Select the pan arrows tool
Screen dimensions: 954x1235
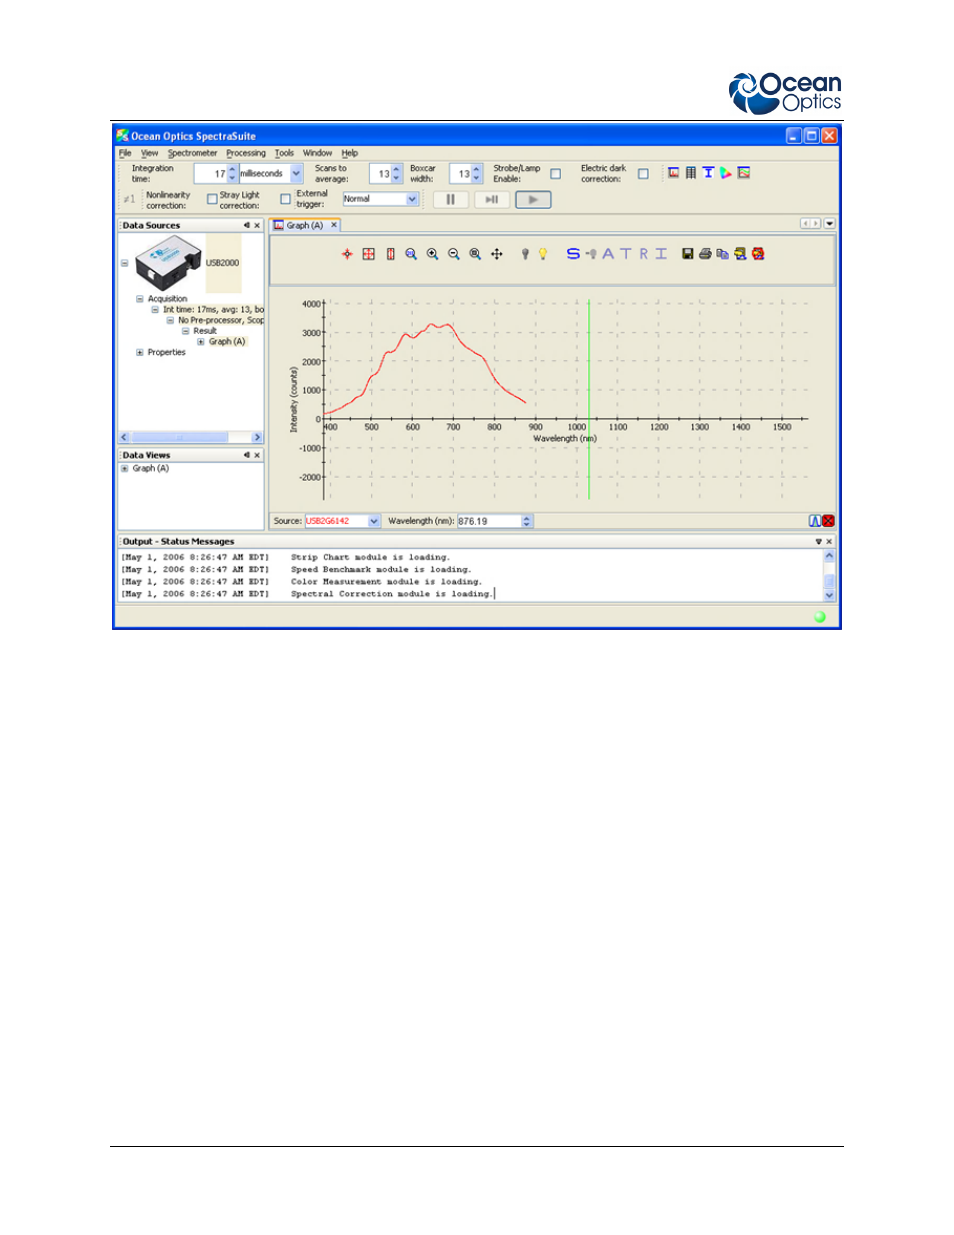pos(497,254)
